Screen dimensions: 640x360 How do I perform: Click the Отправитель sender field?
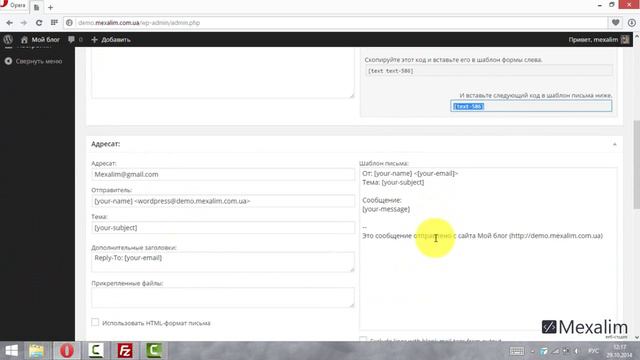[223, 201]
